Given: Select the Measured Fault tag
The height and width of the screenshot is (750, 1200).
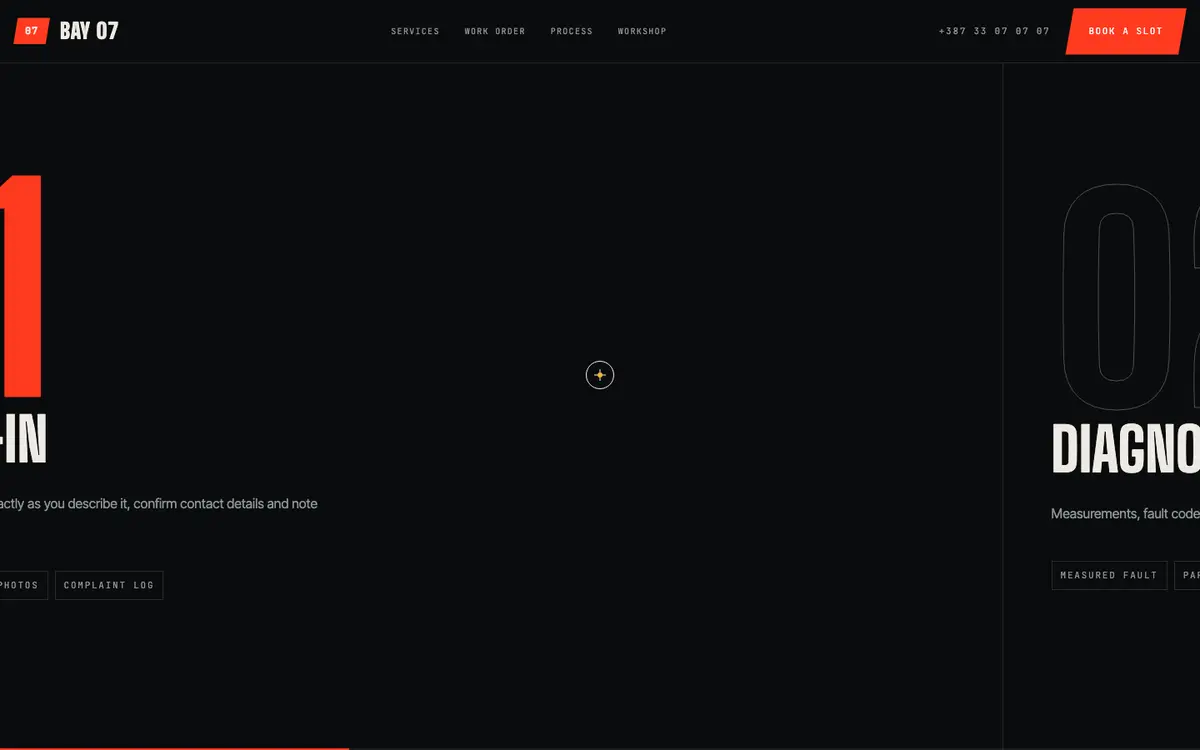Looking at the screenshot, I should (1109, 575).
